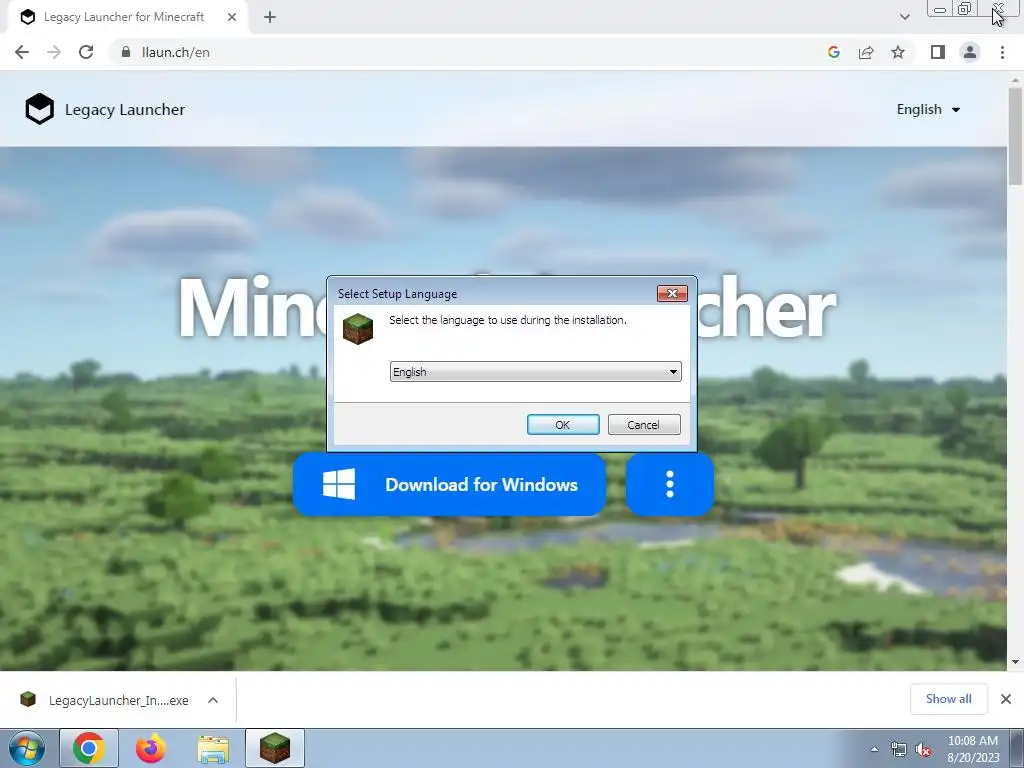Restore down the Chrome window
This screenshot has height=768, width=1024.
(x=965, y=9)
